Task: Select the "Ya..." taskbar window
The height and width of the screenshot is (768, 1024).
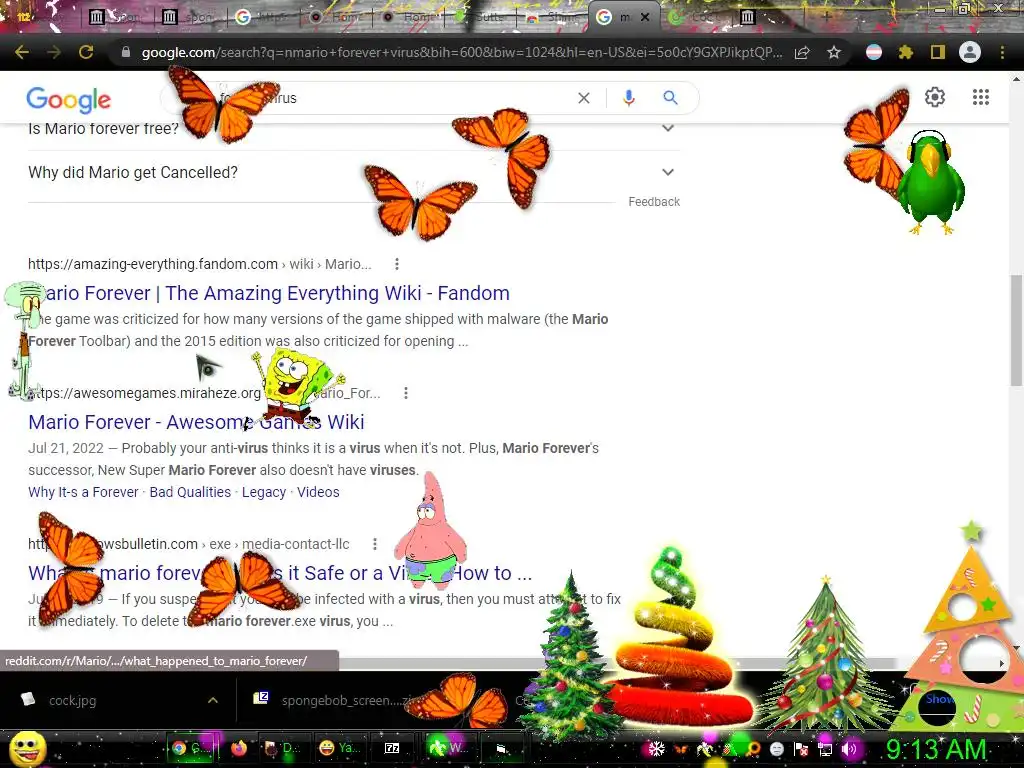Action: (340, 748)
